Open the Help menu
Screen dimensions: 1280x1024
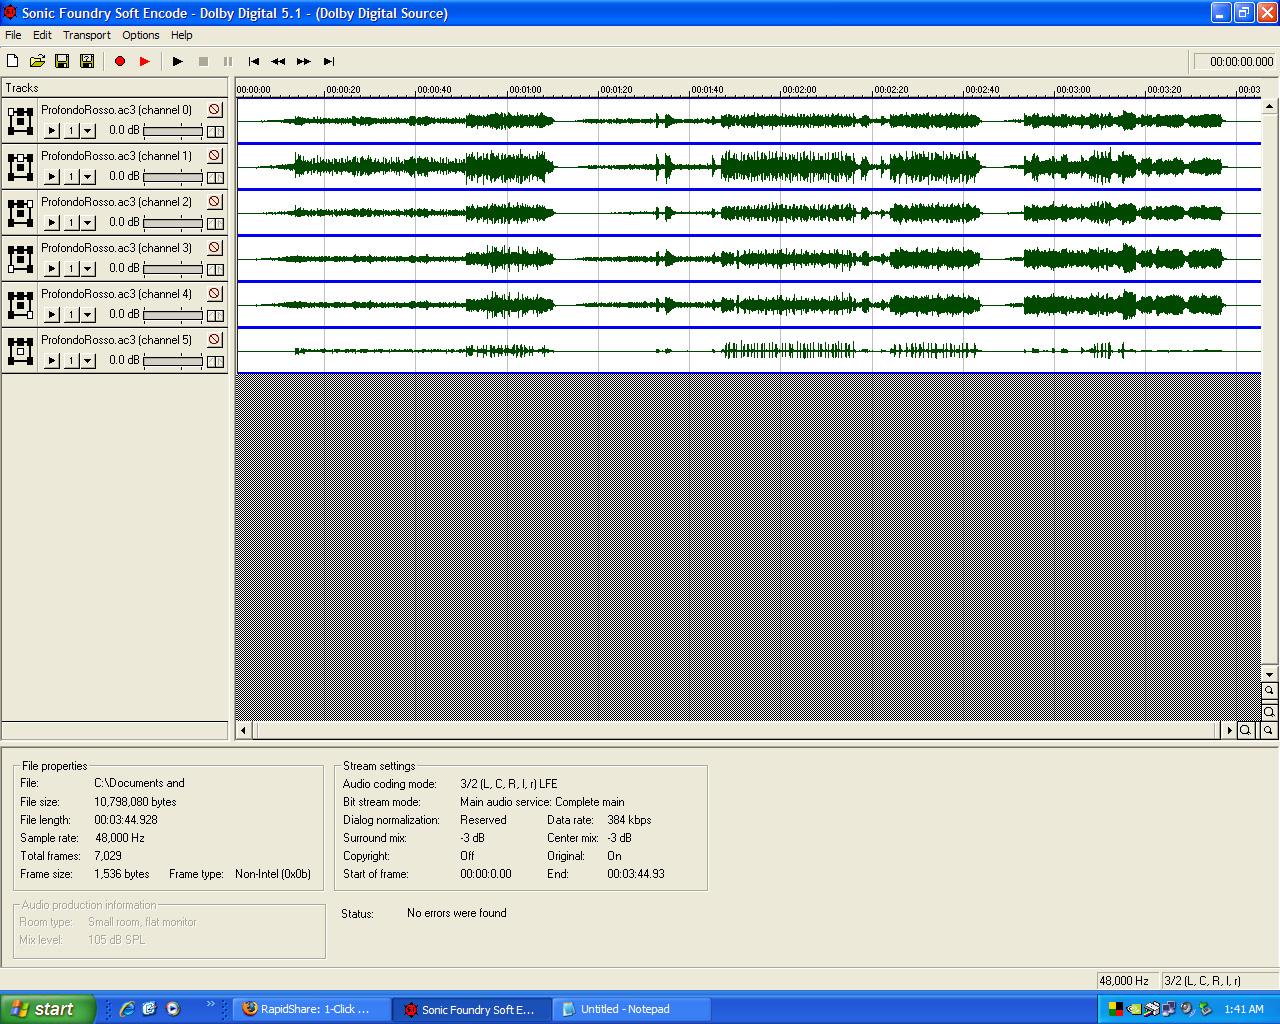[181, 35]
